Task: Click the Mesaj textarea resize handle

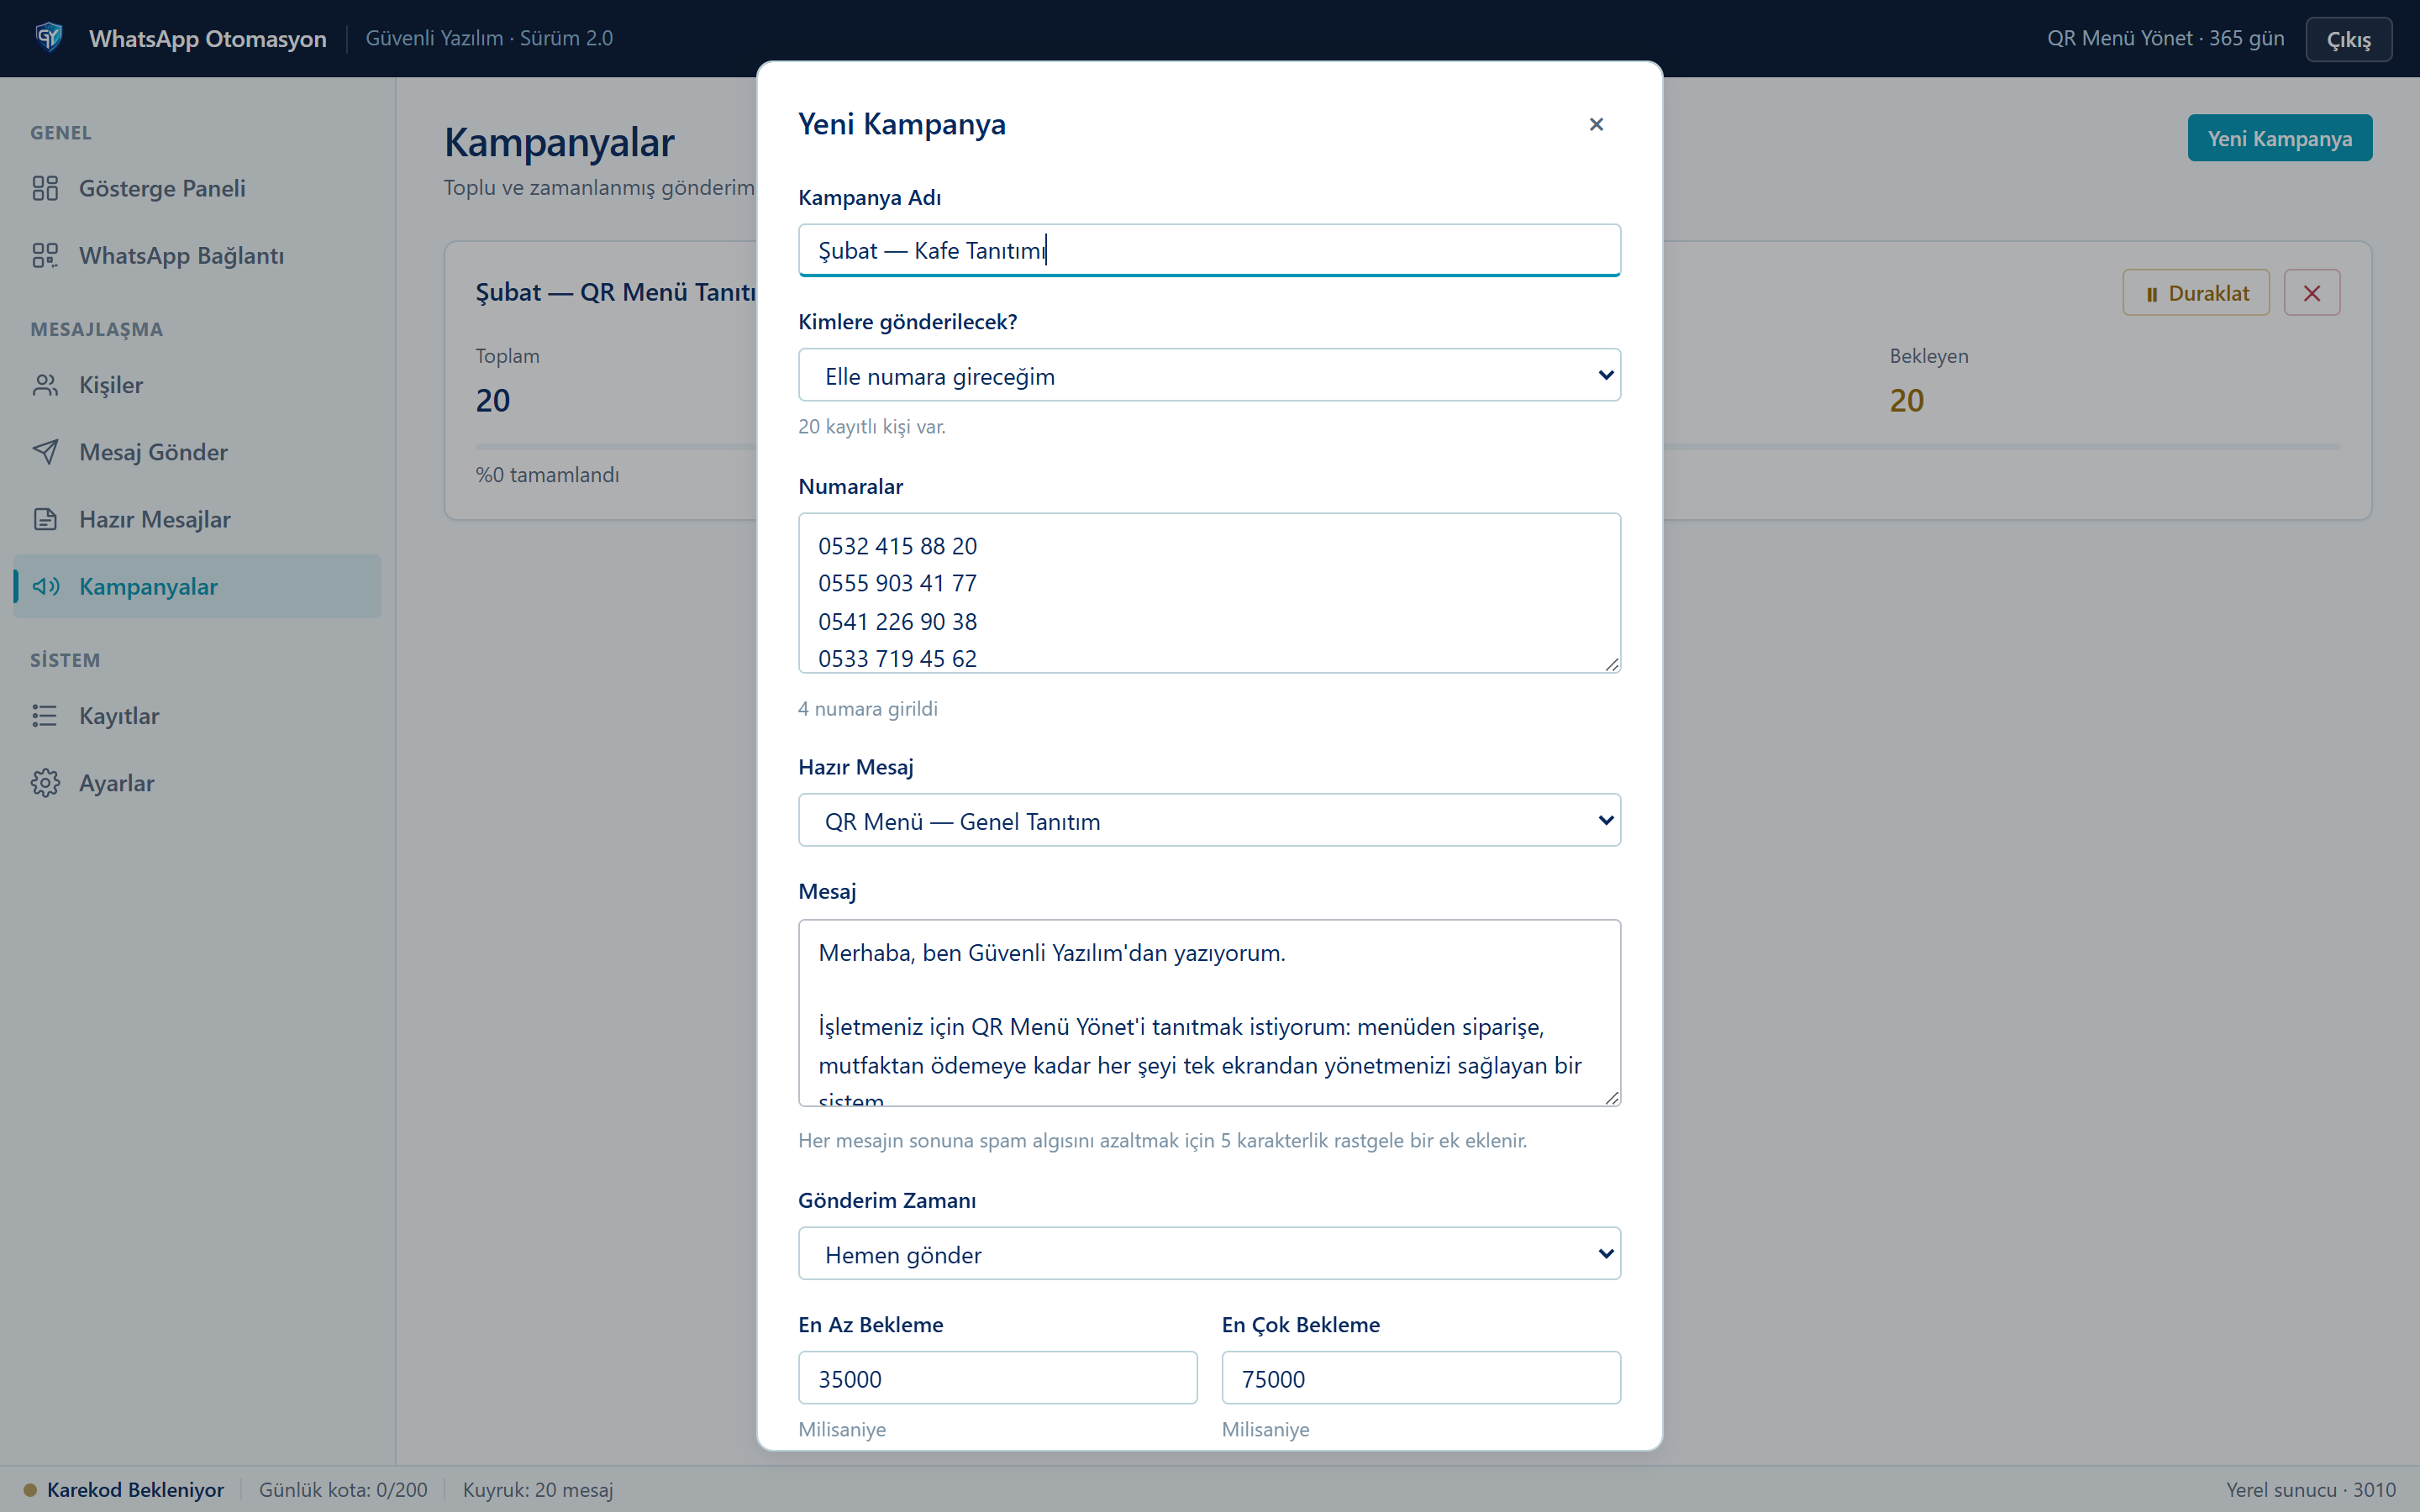Action: pyautogui.click(x=1612, y=1097)
